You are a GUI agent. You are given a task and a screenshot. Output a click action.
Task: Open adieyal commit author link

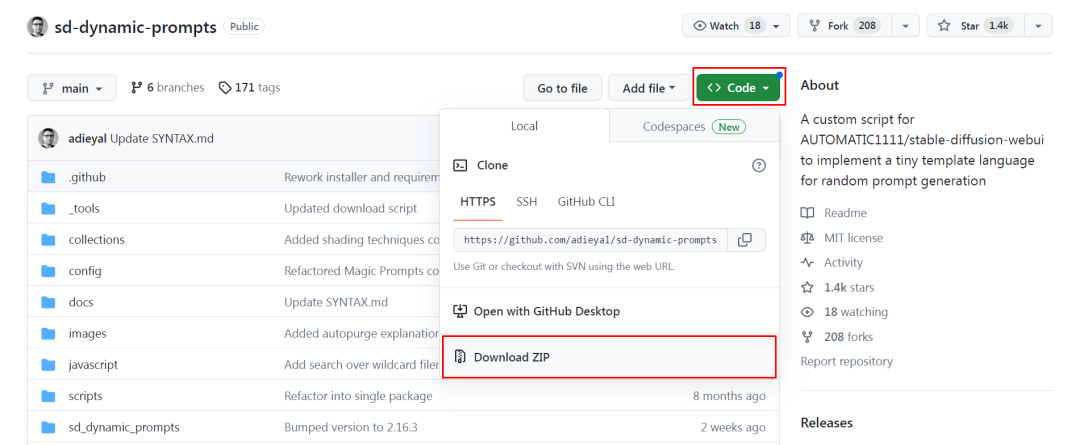(87, 138)
